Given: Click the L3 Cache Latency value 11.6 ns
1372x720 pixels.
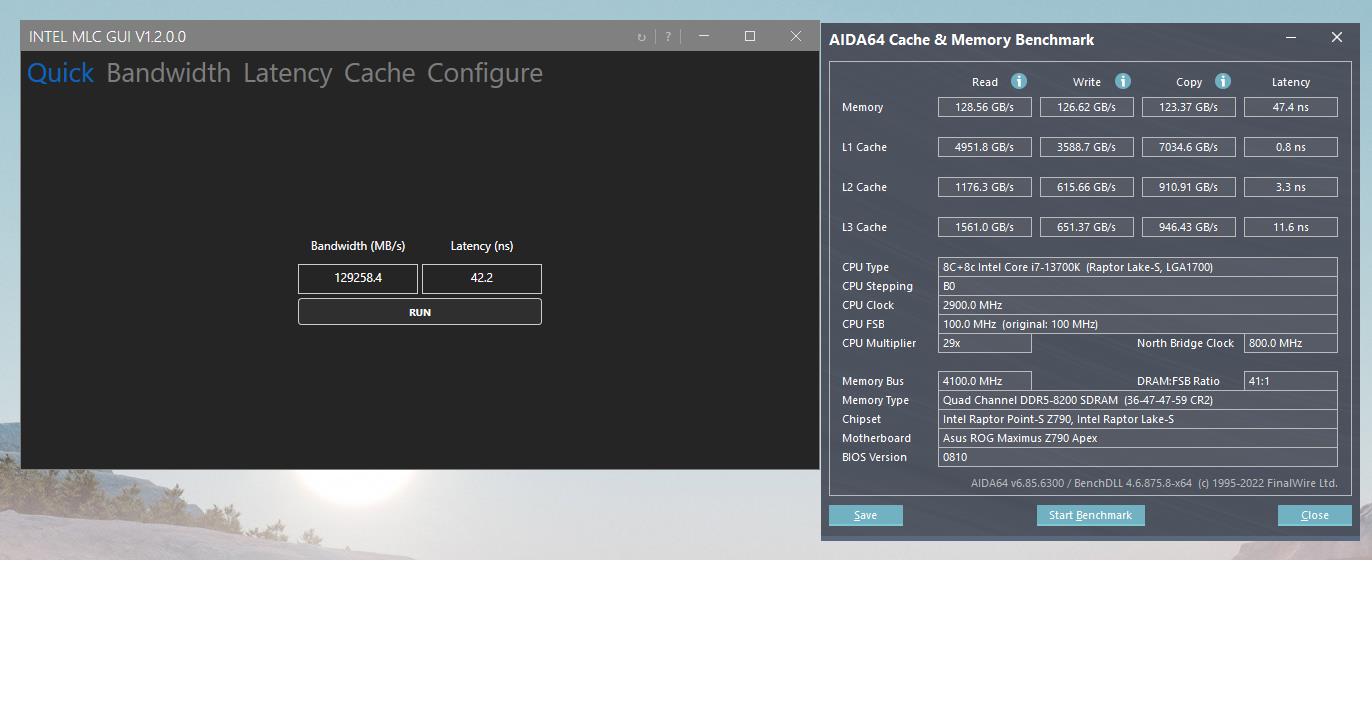Looking at the screenshot, I should click(x=1291, y=227).
